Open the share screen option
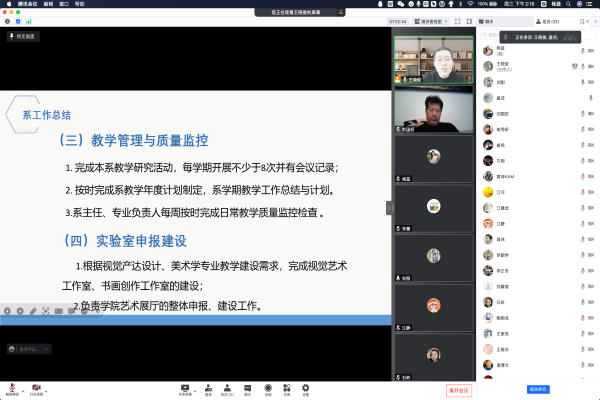The width and height of the screenshot is (600, 400). tap(185, 387)
